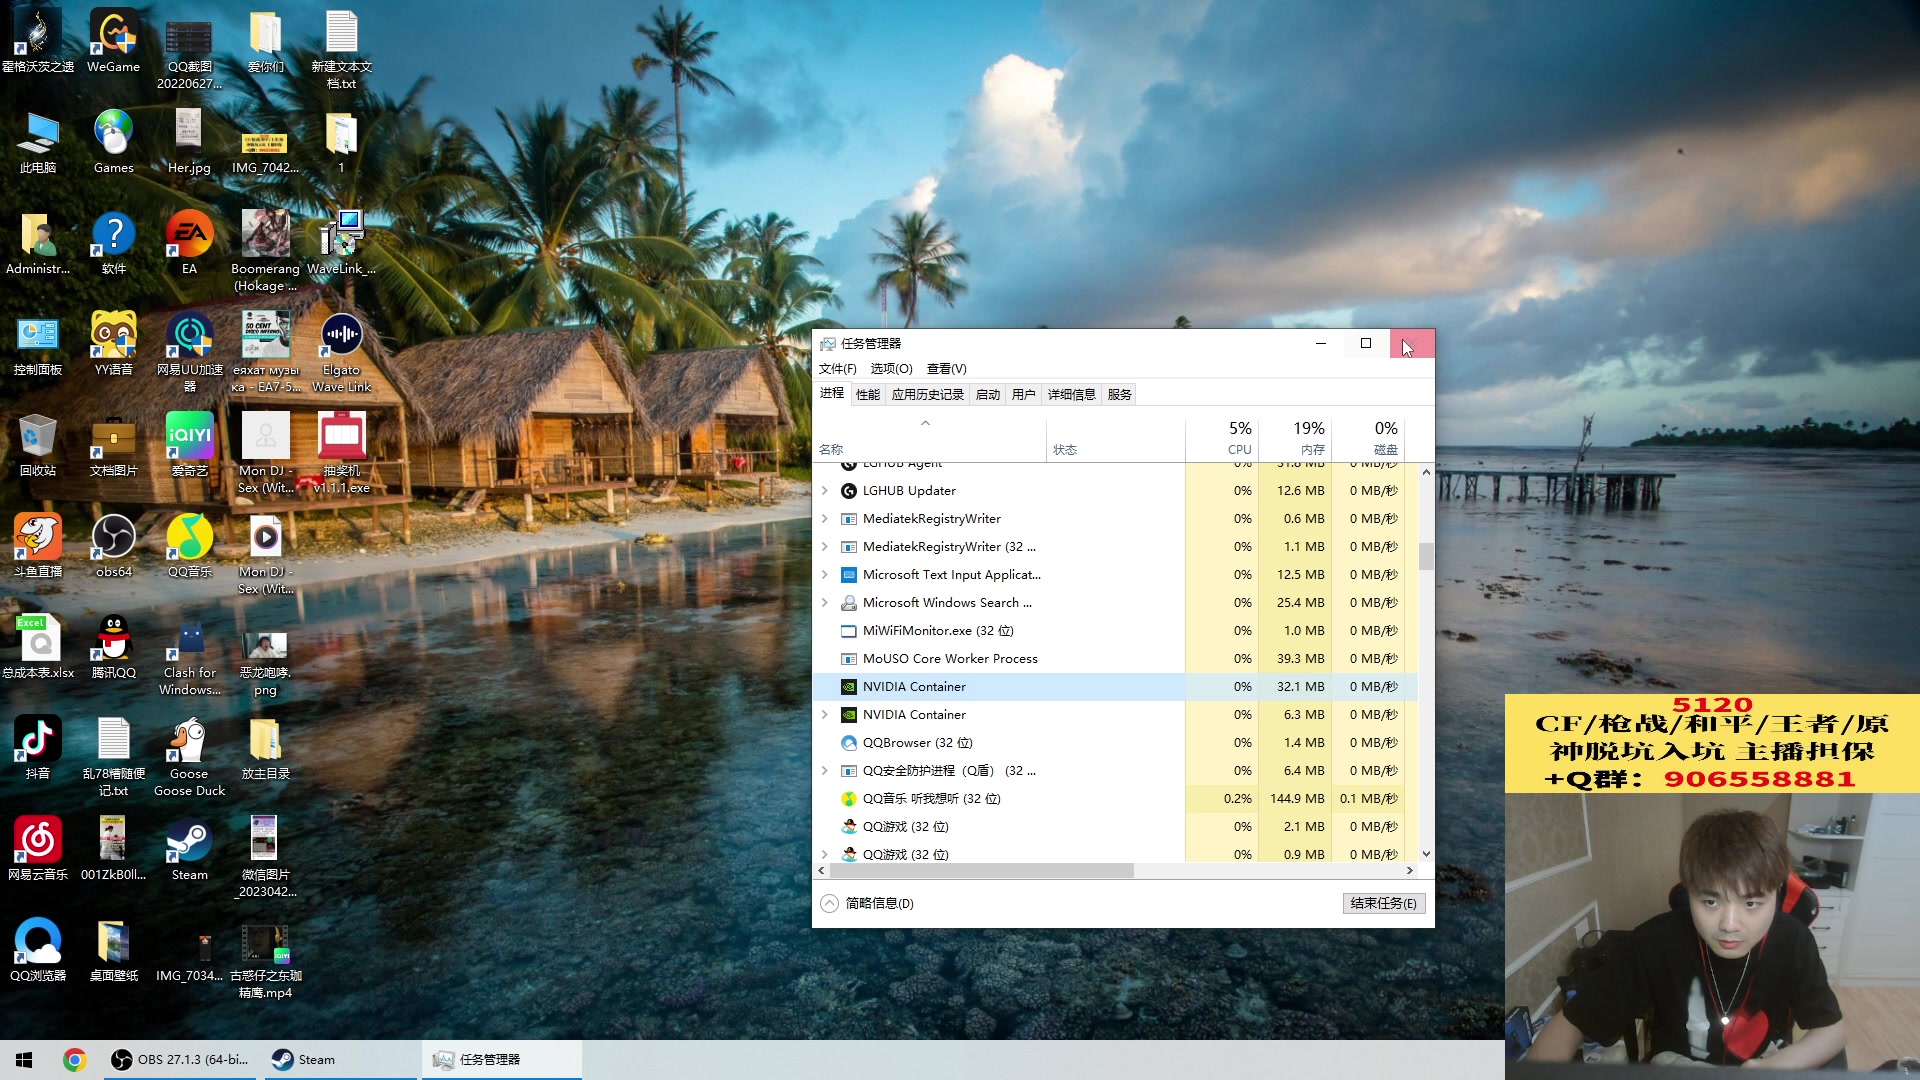Switch to the 性能 tab
The width and height of the screenshot is (1920, 1080).
click(x=868, y=394)
